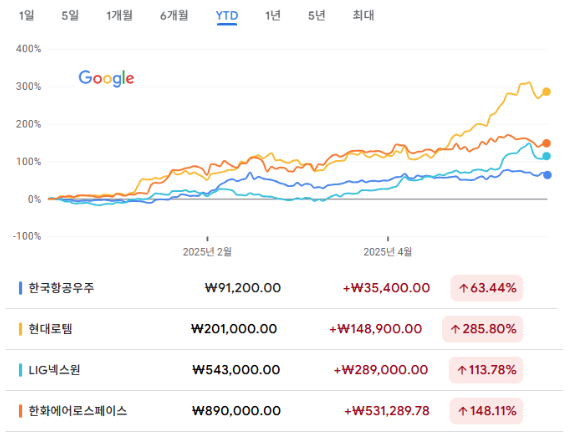
Task: Click the Google logo watermark
Action: tap(106, 78)
